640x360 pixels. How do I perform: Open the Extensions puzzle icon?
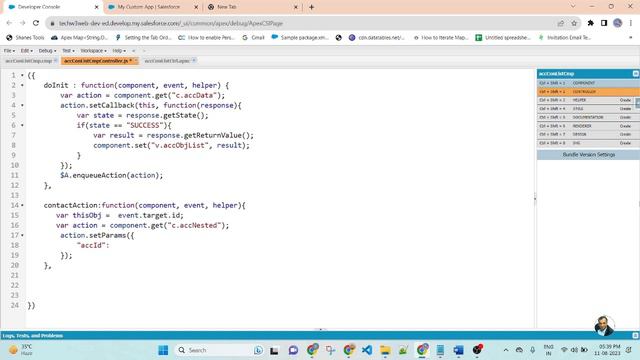(x=590, y=23)
